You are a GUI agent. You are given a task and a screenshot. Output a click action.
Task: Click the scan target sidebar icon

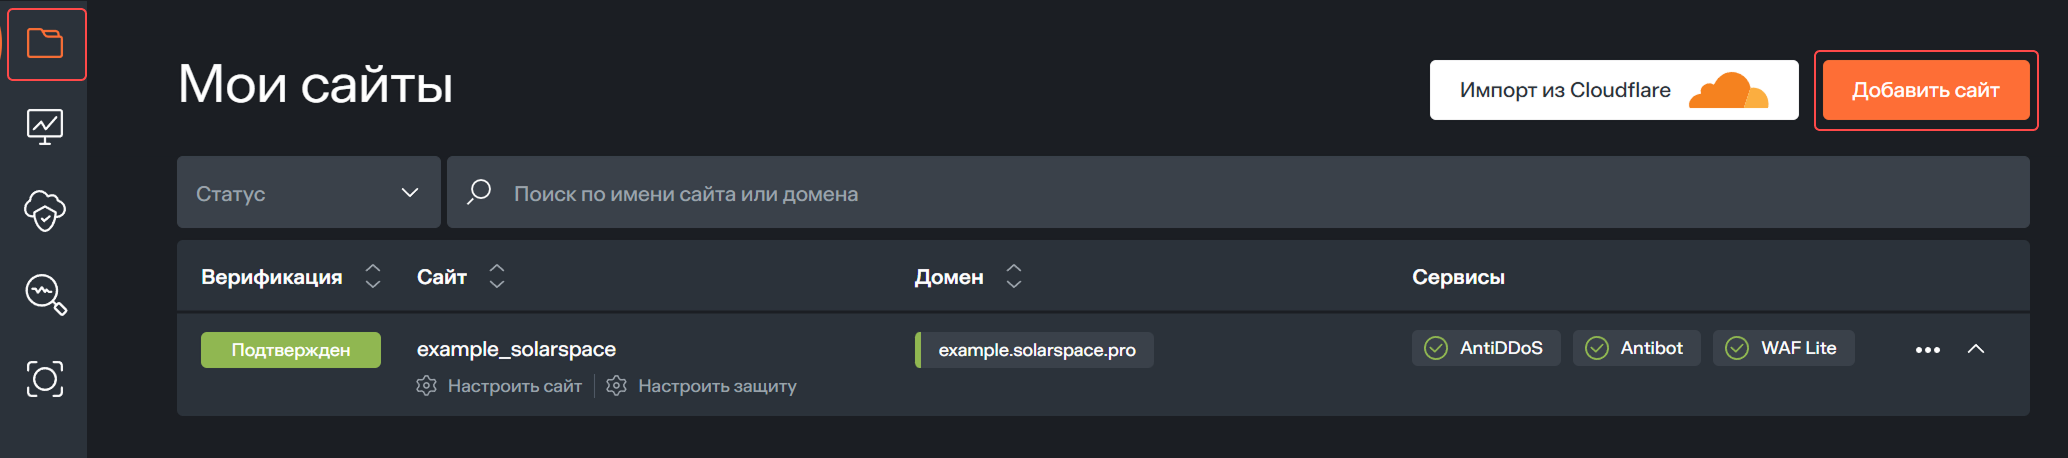[x=45, y=378]
